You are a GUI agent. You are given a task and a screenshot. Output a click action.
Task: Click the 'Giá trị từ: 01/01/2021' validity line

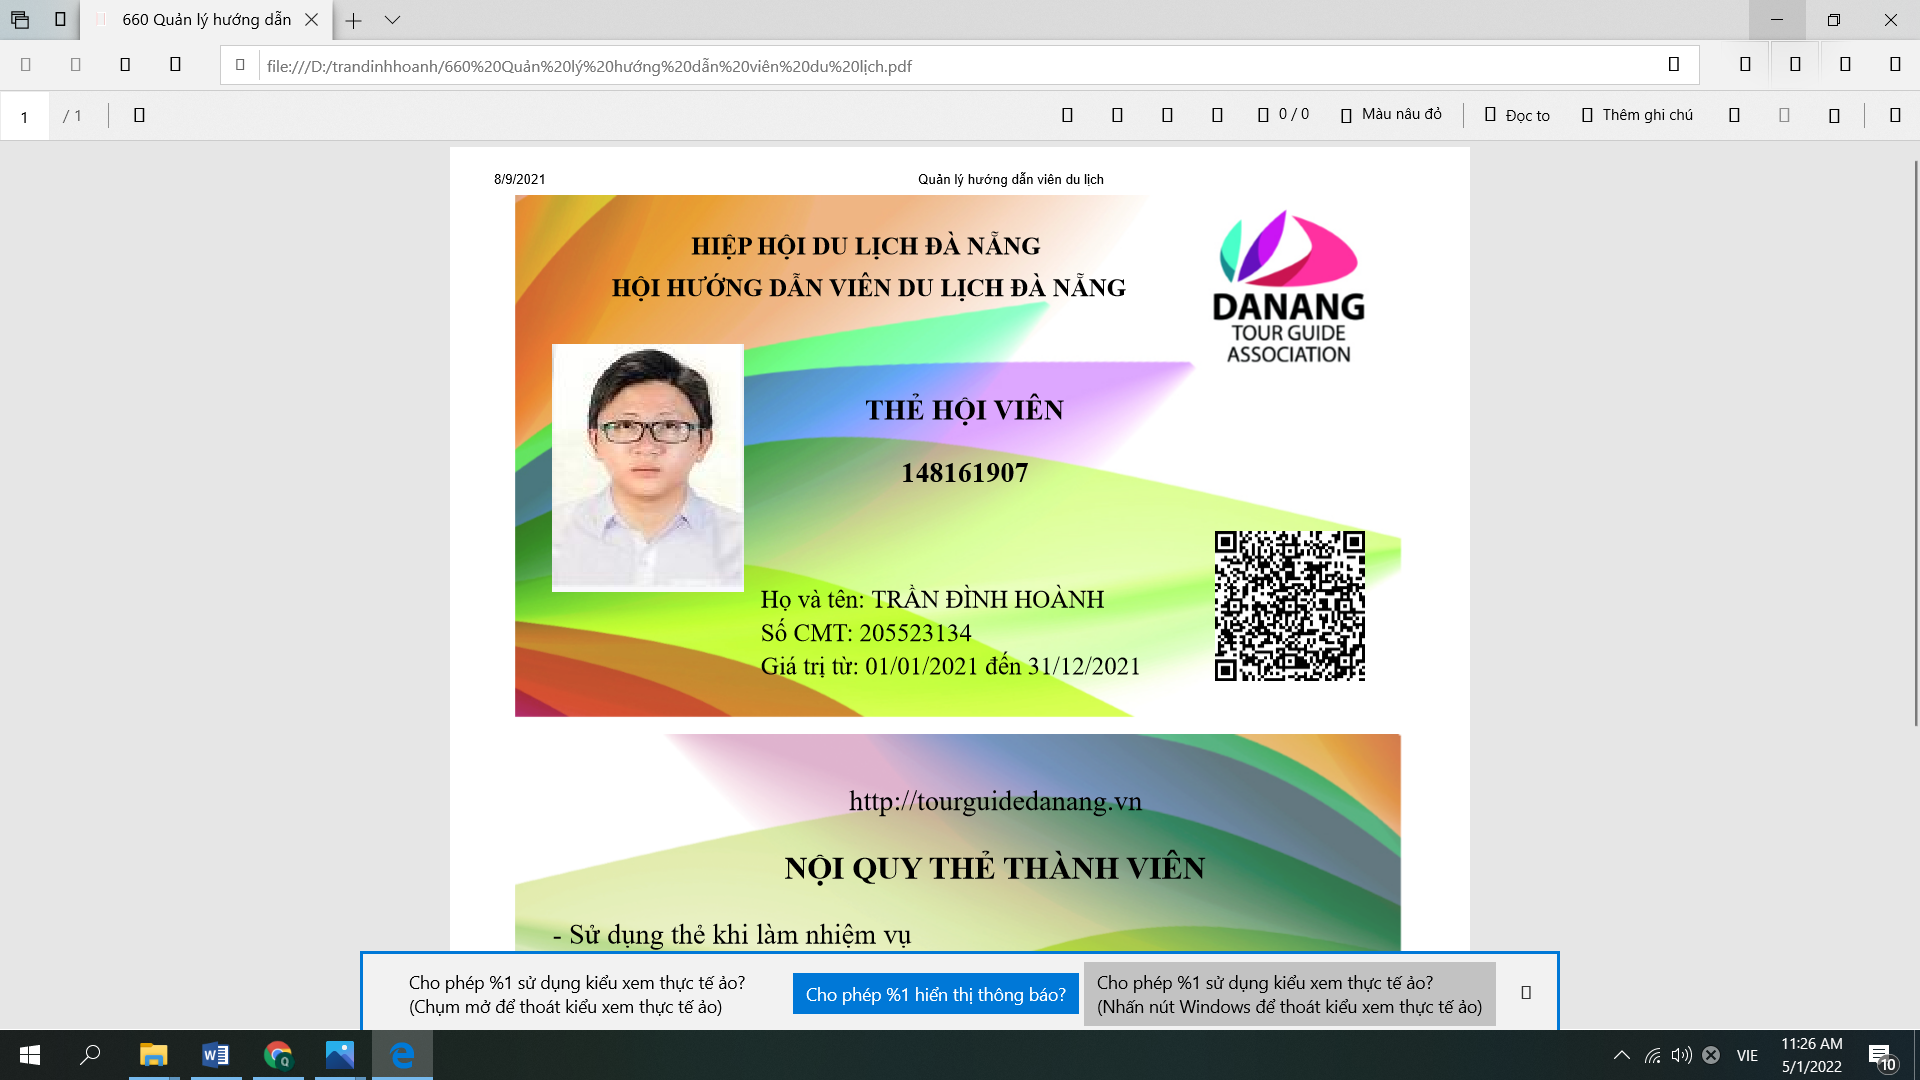950,667
